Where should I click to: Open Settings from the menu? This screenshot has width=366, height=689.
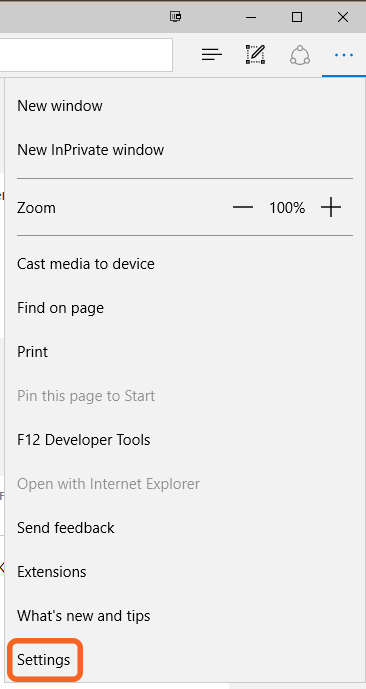click(43, 660)
